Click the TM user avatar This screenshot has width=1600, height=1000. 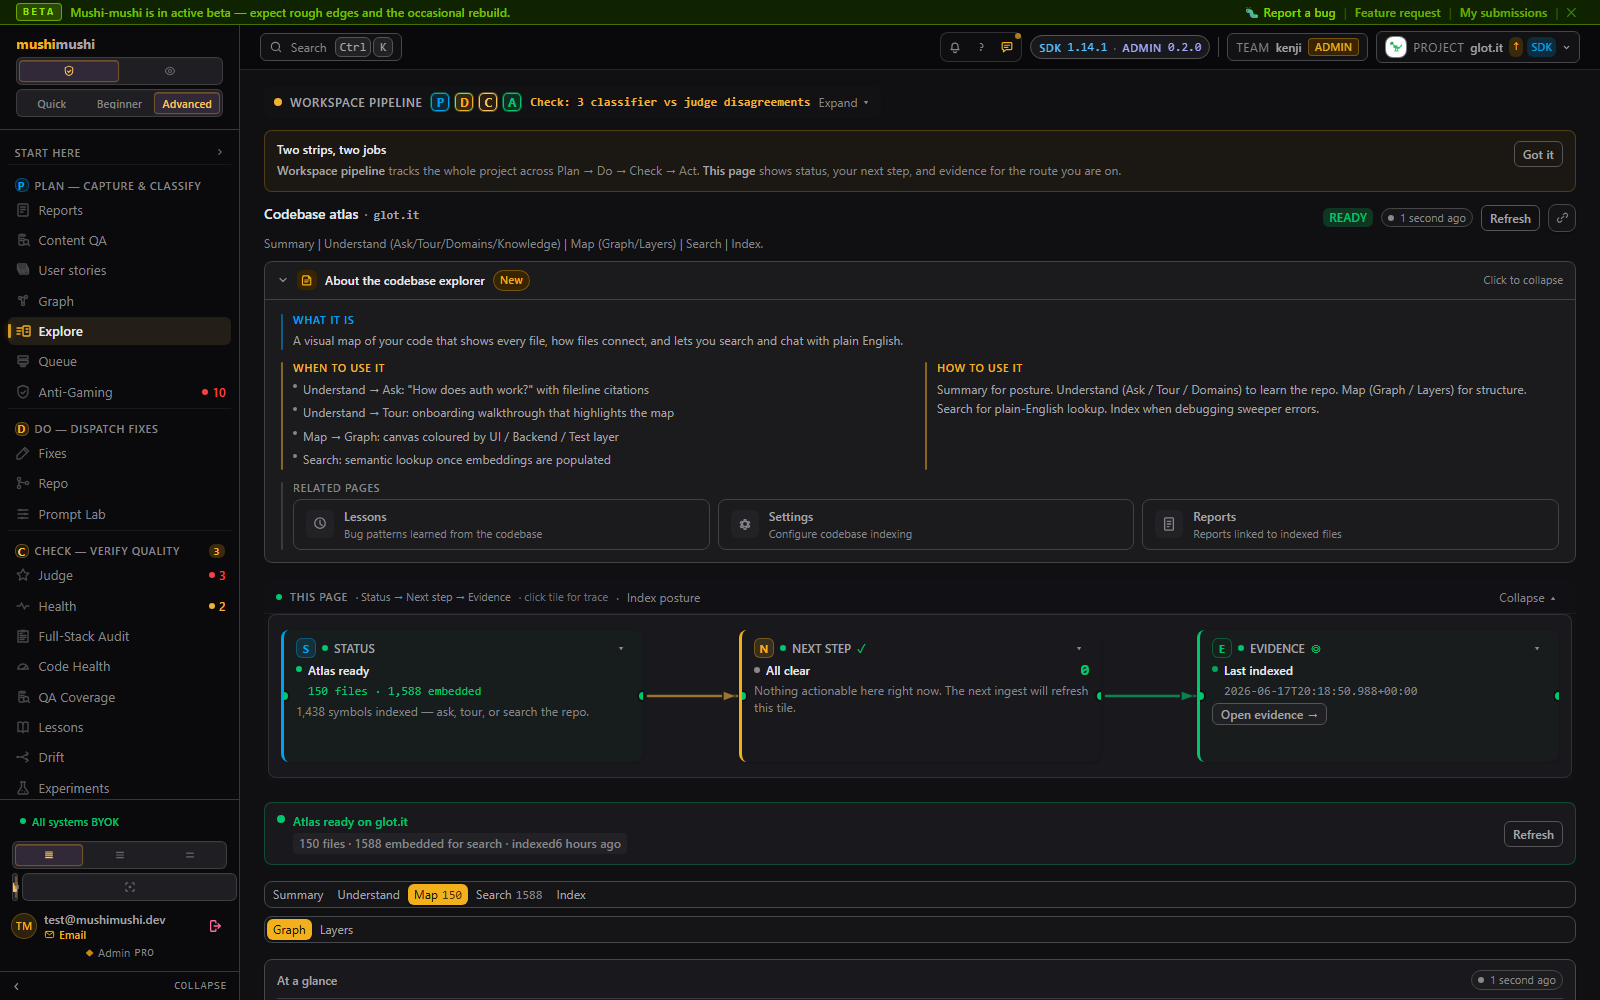24,926
